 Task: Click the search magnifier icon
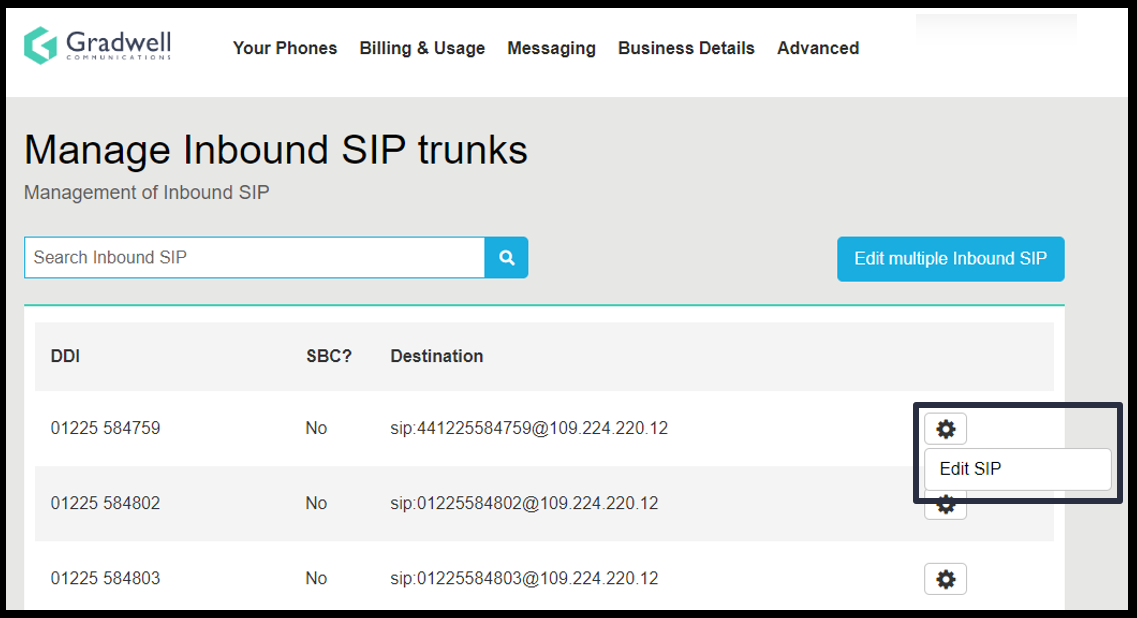pos(506,257)
